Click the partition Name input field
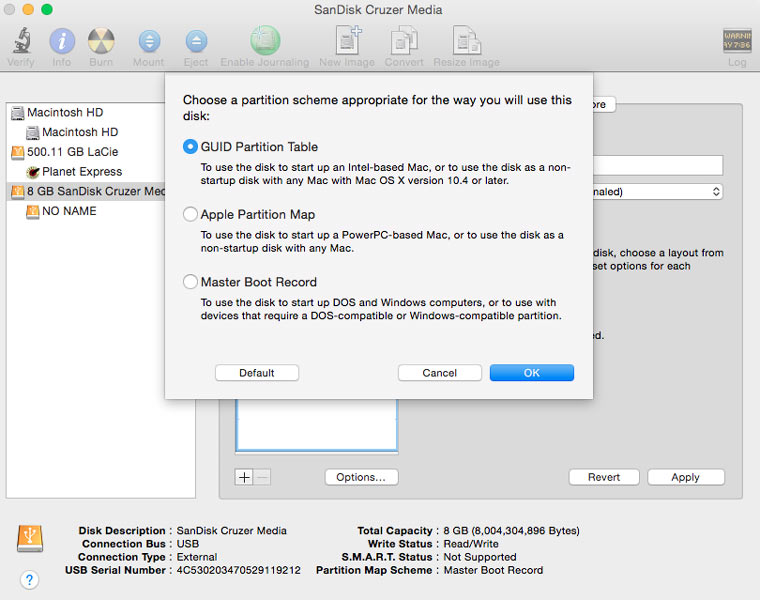Screen dimensions: 760x600 [658, 165]
